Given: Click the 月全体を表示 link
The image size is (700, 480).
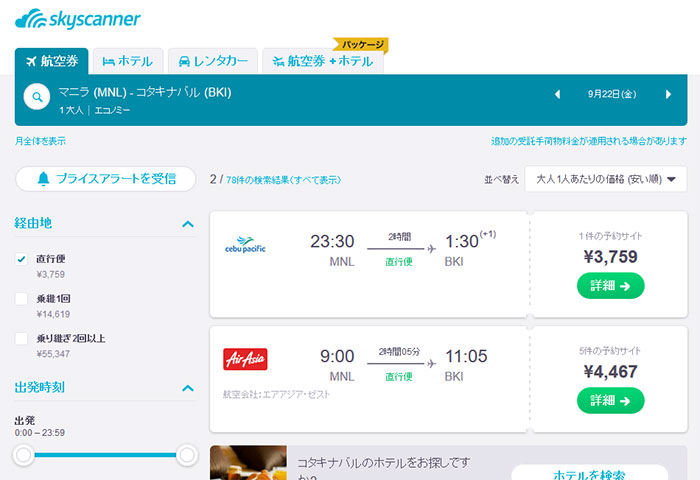Looking at the screenshot, I should click(x=40, y=141).
